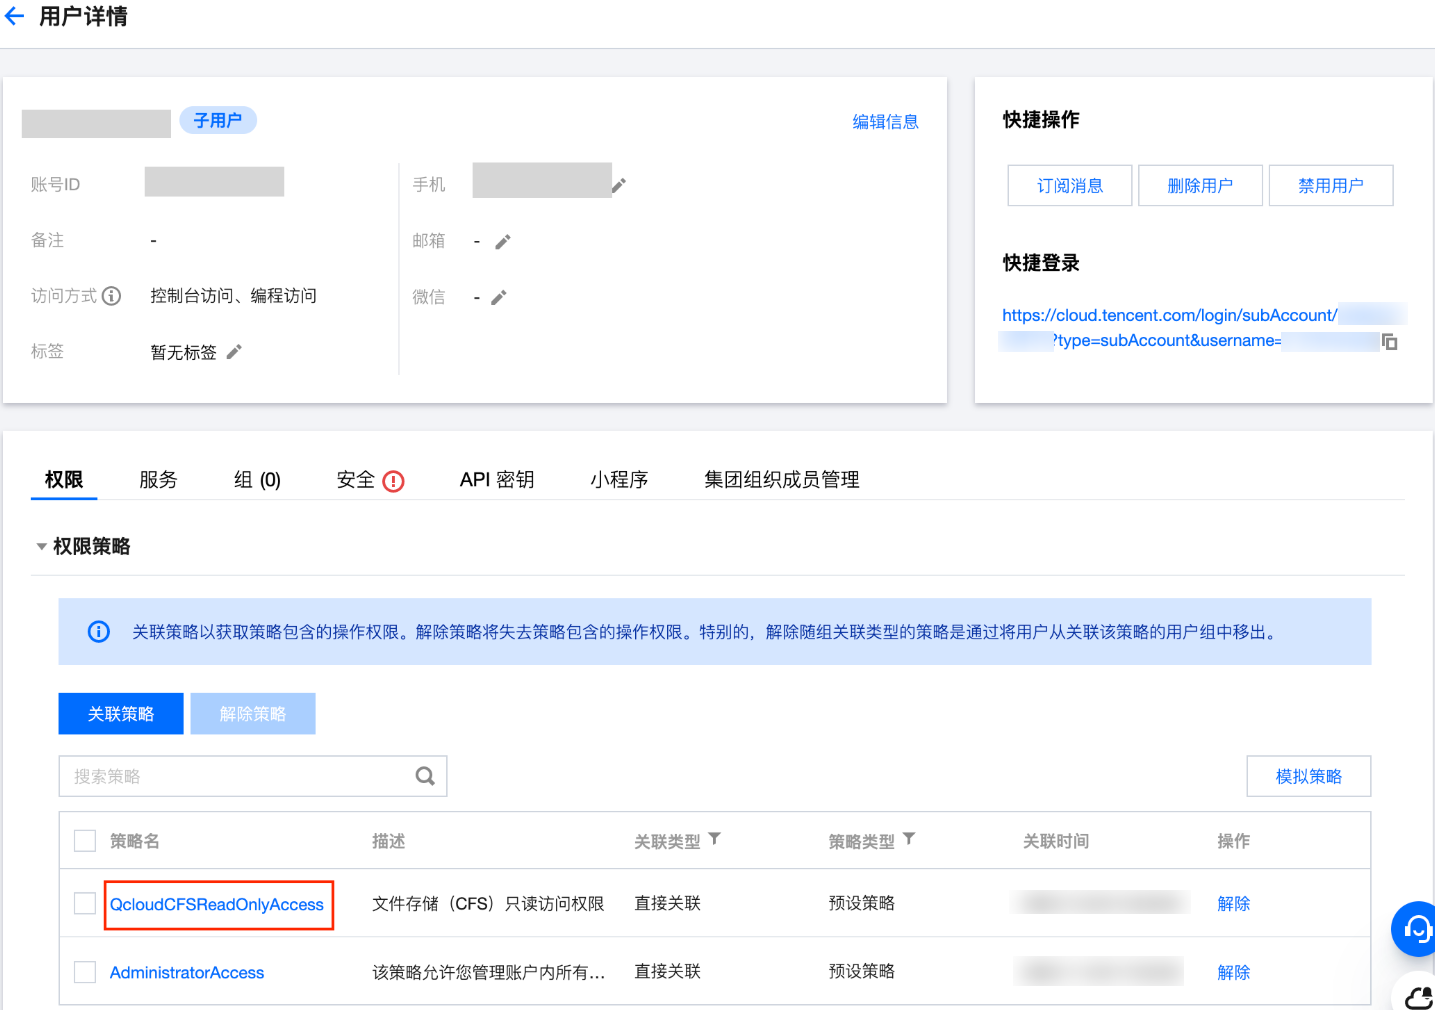Collapse the 权限策略 section triangle
This screenshot has height=1010, width=1435.
[x=41, y=547]
